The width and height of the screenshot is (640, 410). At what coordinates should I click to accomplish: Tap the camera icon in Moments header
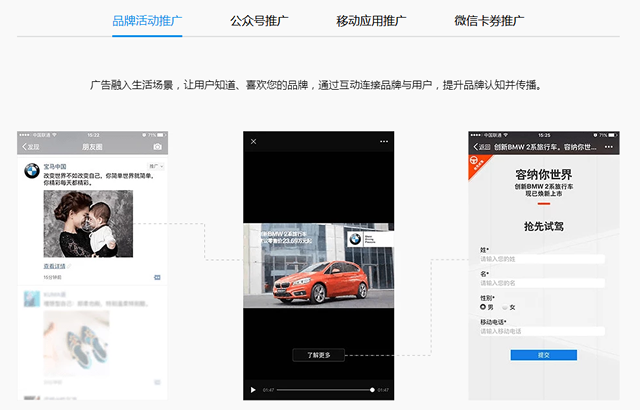[156, 146]
